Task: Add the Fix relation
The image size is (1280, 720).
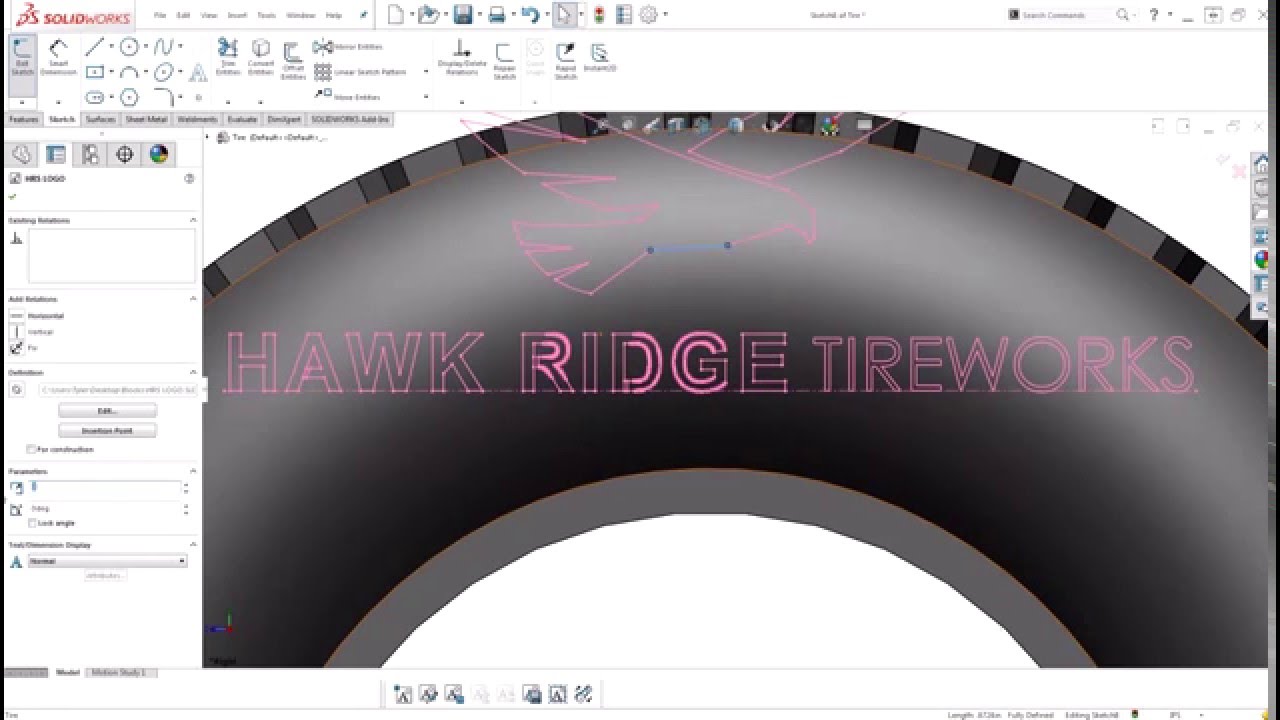Action: coord(24,347)
